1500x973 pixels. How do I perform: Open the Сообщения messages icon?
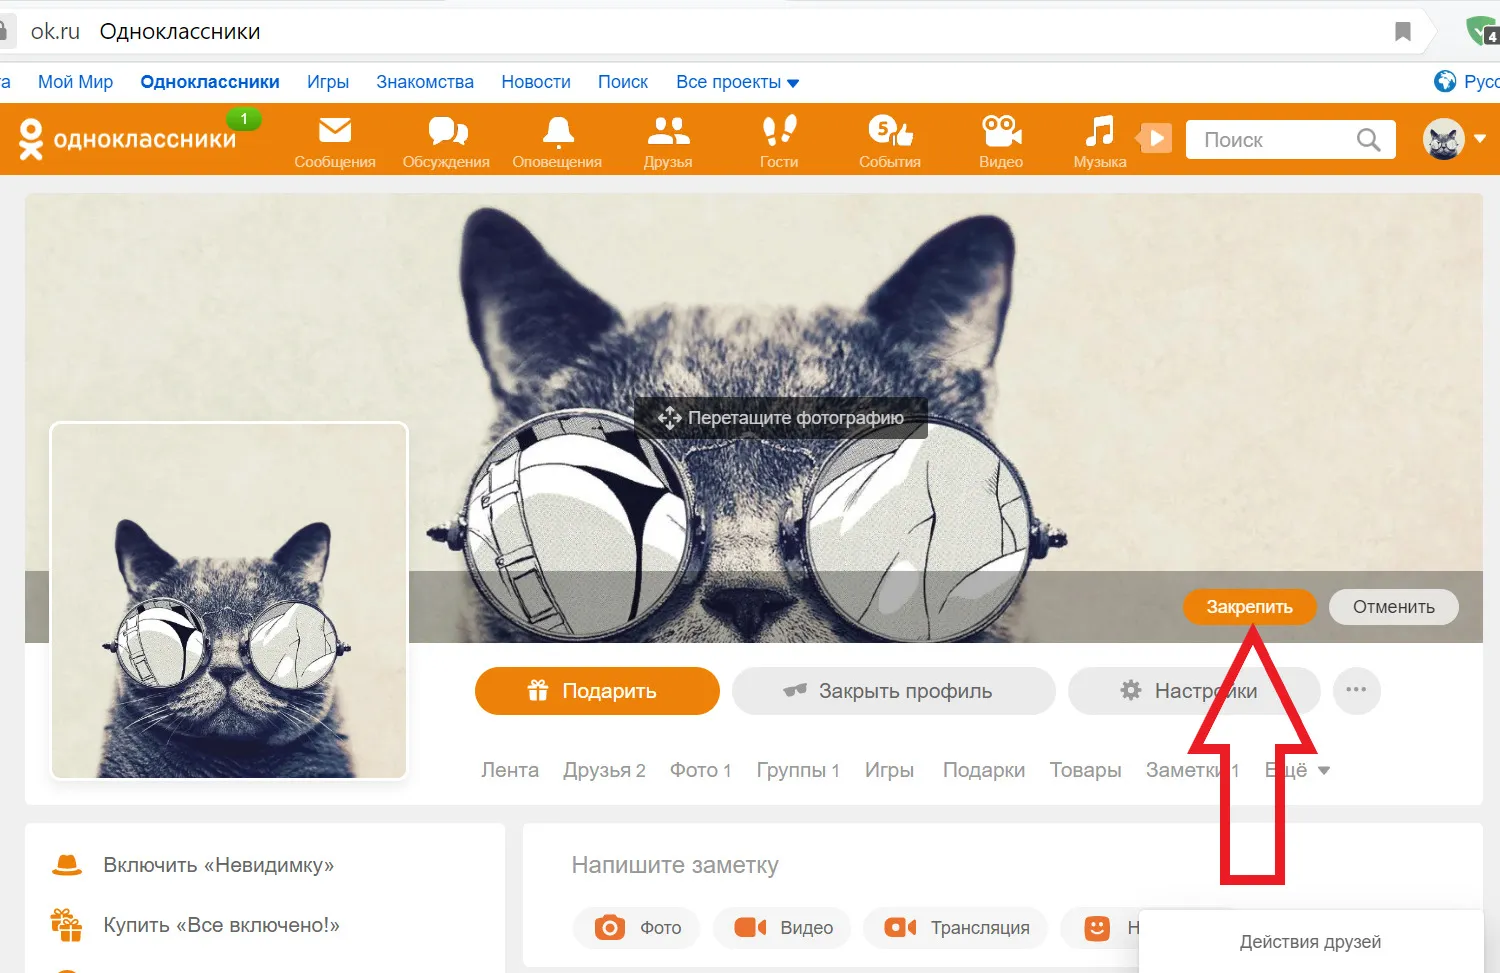click(x=335, y=131)
